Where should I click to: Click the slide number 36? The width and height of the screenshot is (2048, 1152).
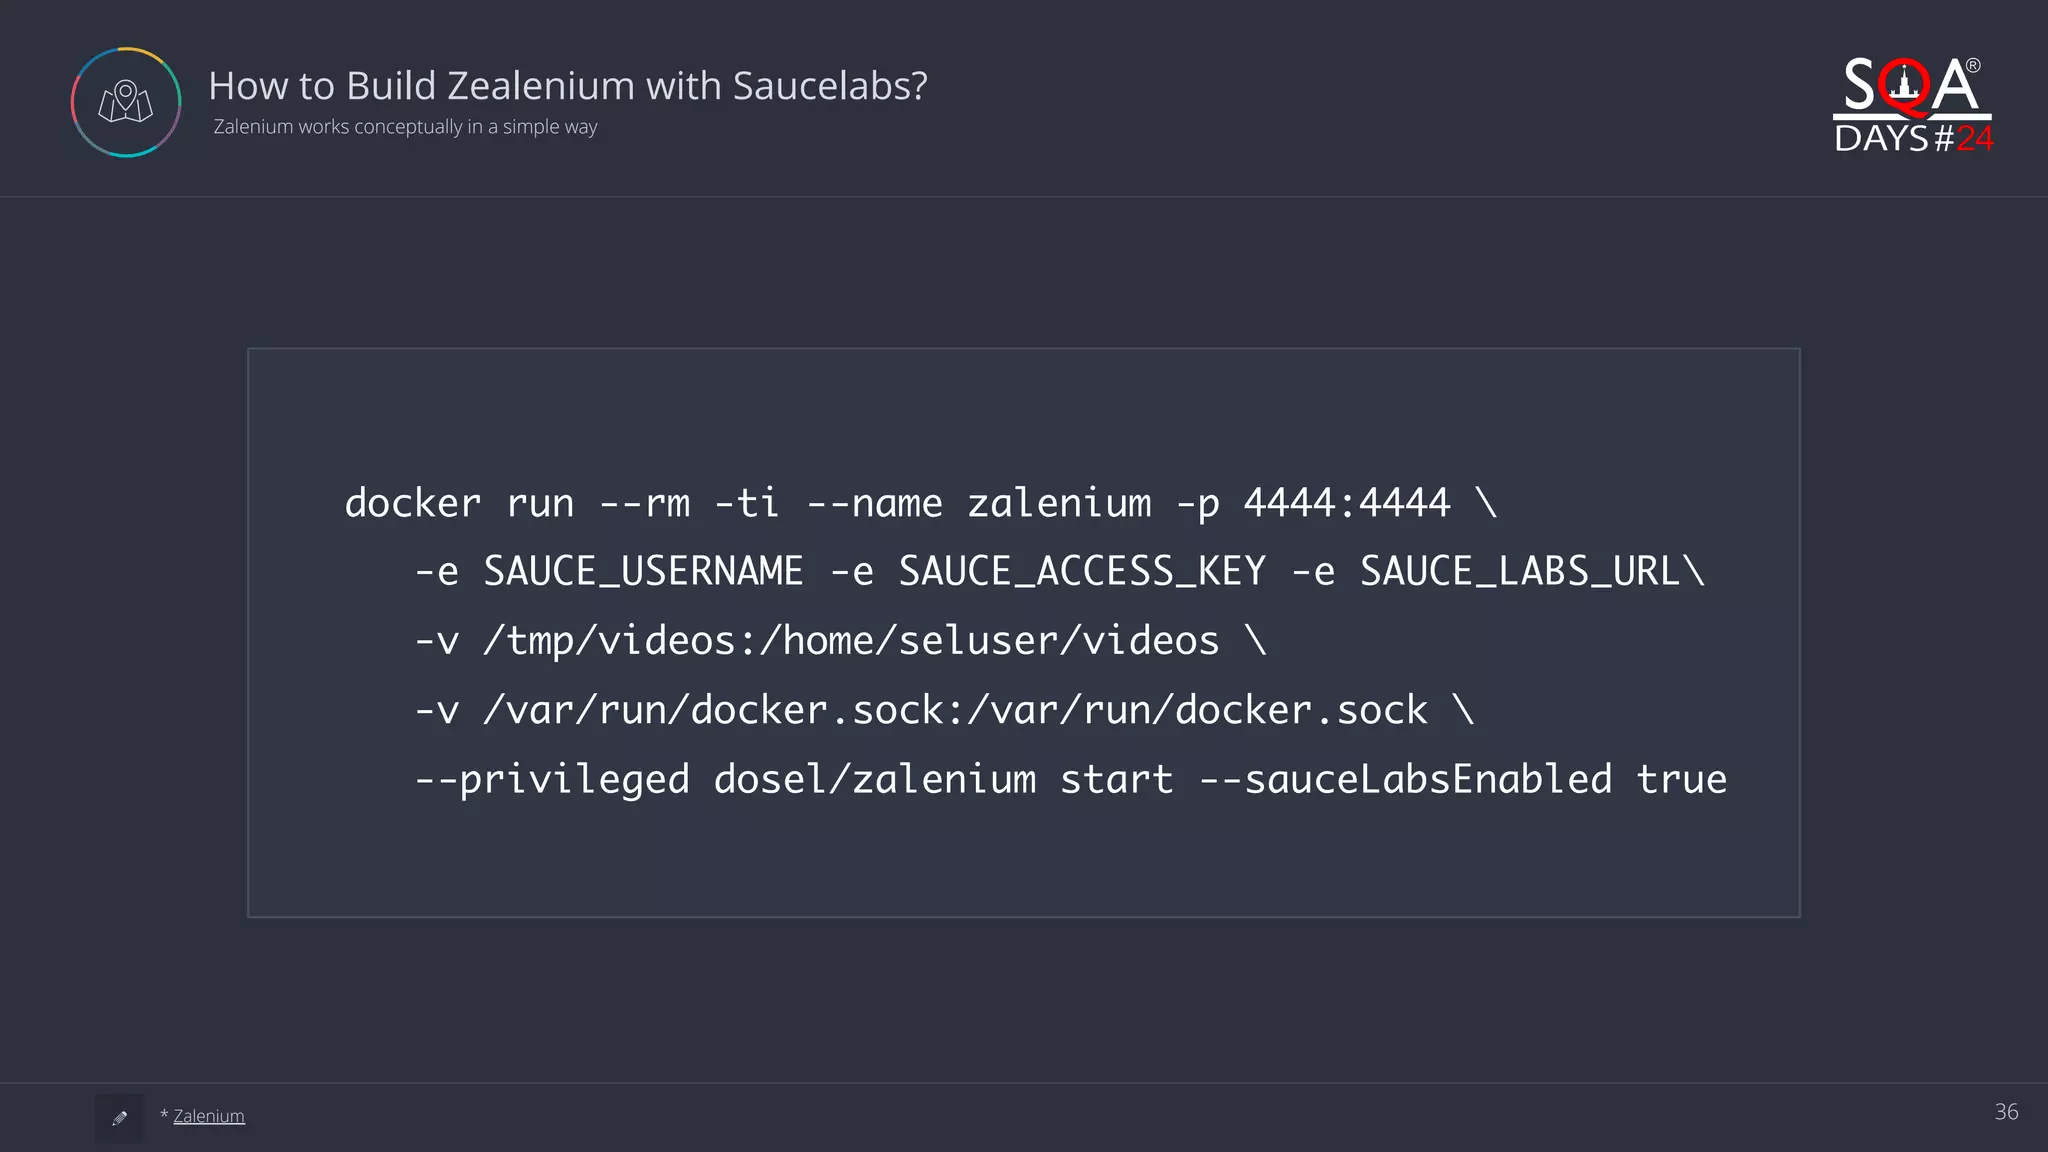(x=2006, y=1112)
